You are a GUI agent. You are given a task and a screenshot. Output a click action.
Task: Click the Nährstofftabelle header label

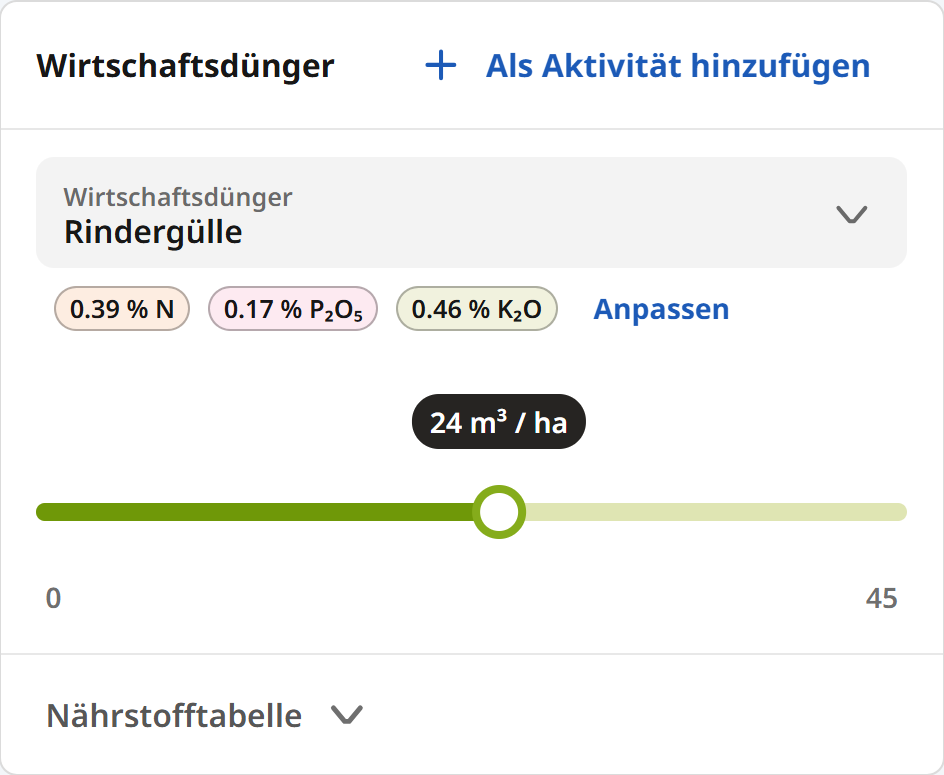pos(173,716)
